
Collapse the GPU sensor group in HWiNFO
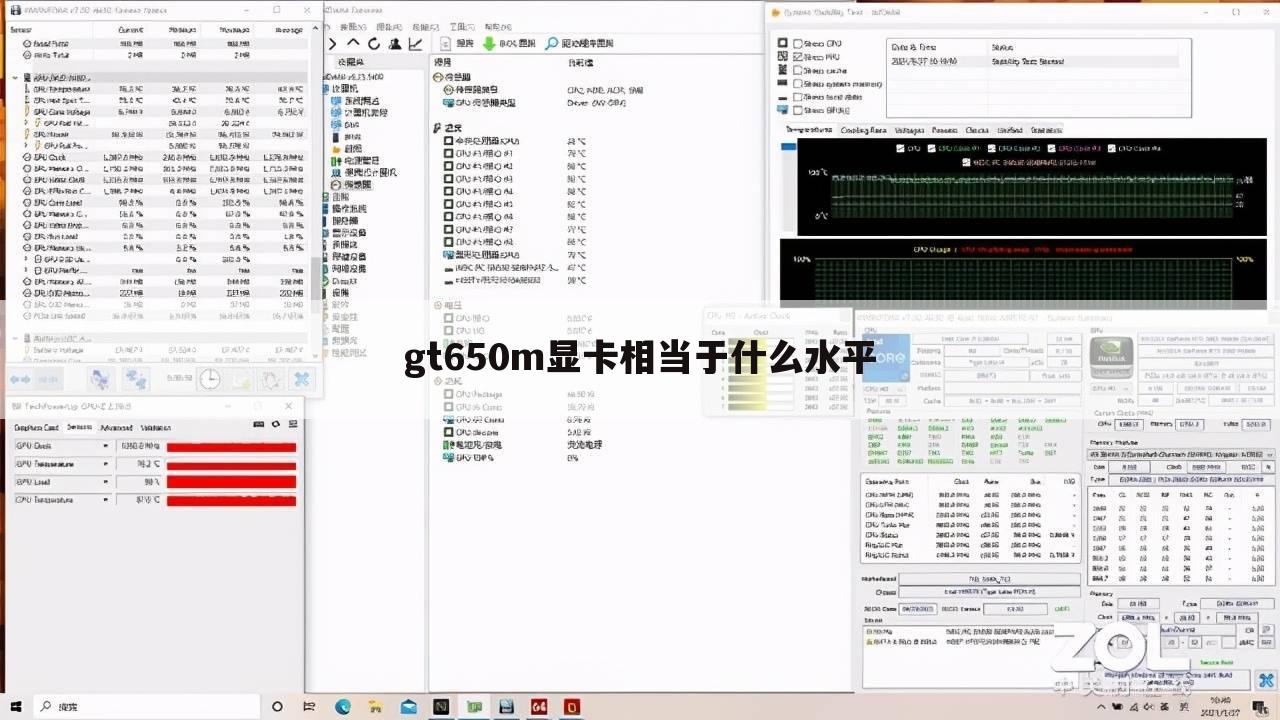(14, 77)
